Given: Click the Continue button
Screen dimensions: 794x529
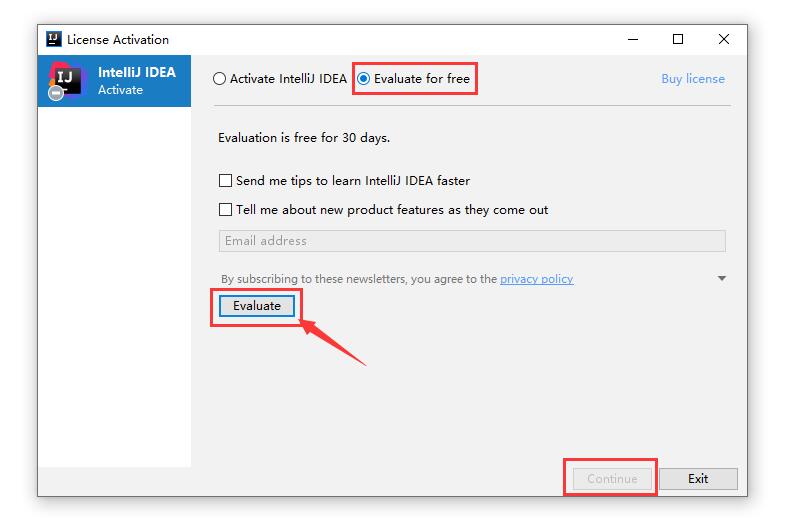Looking at the screenshot, I should click(x=612, y=478).
